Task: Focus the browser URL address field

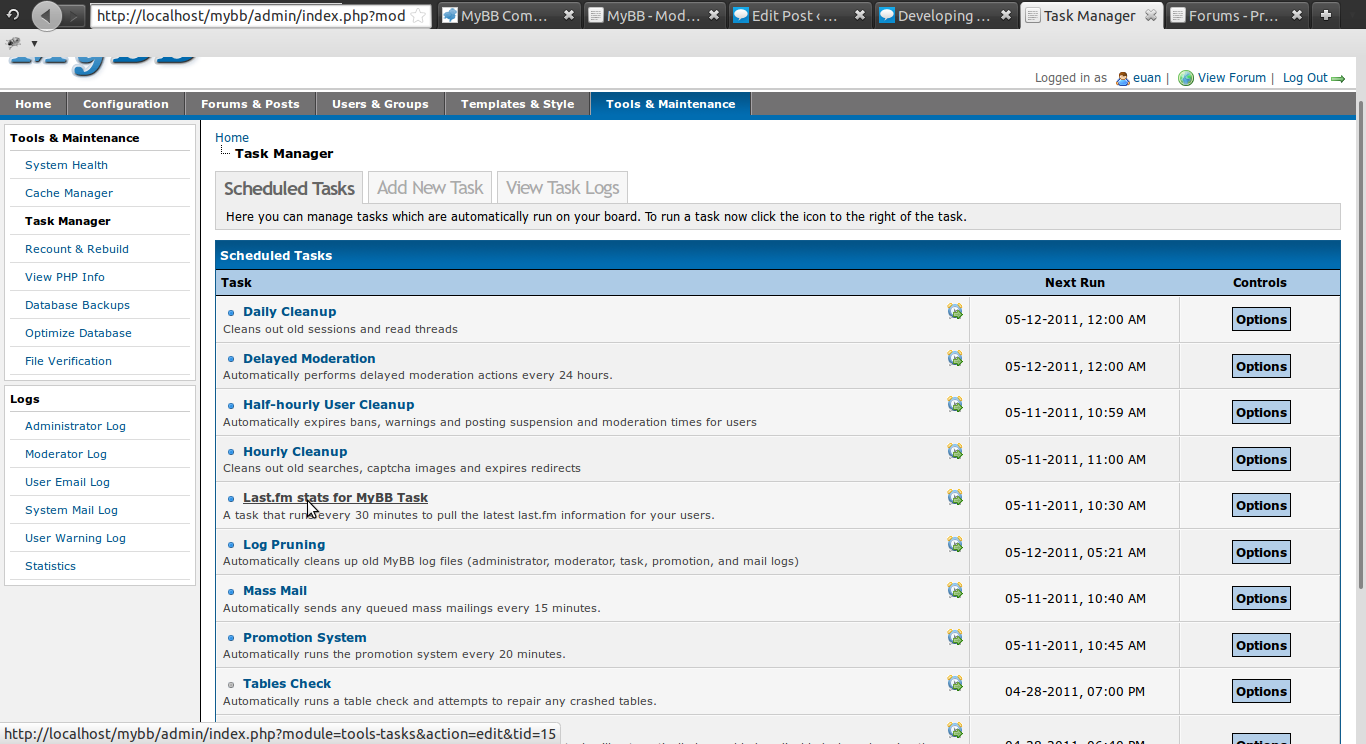Action: 250,16
